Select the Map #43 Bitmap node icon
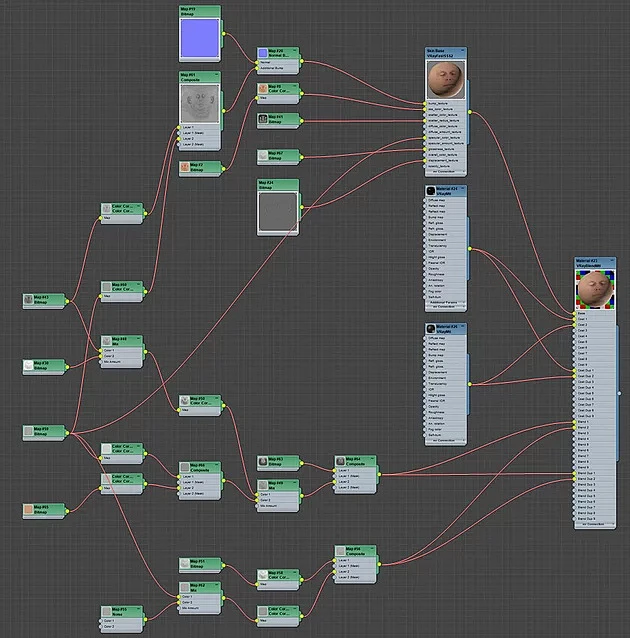The width and height of the screenshot is (630, 638). coord(29,300)
